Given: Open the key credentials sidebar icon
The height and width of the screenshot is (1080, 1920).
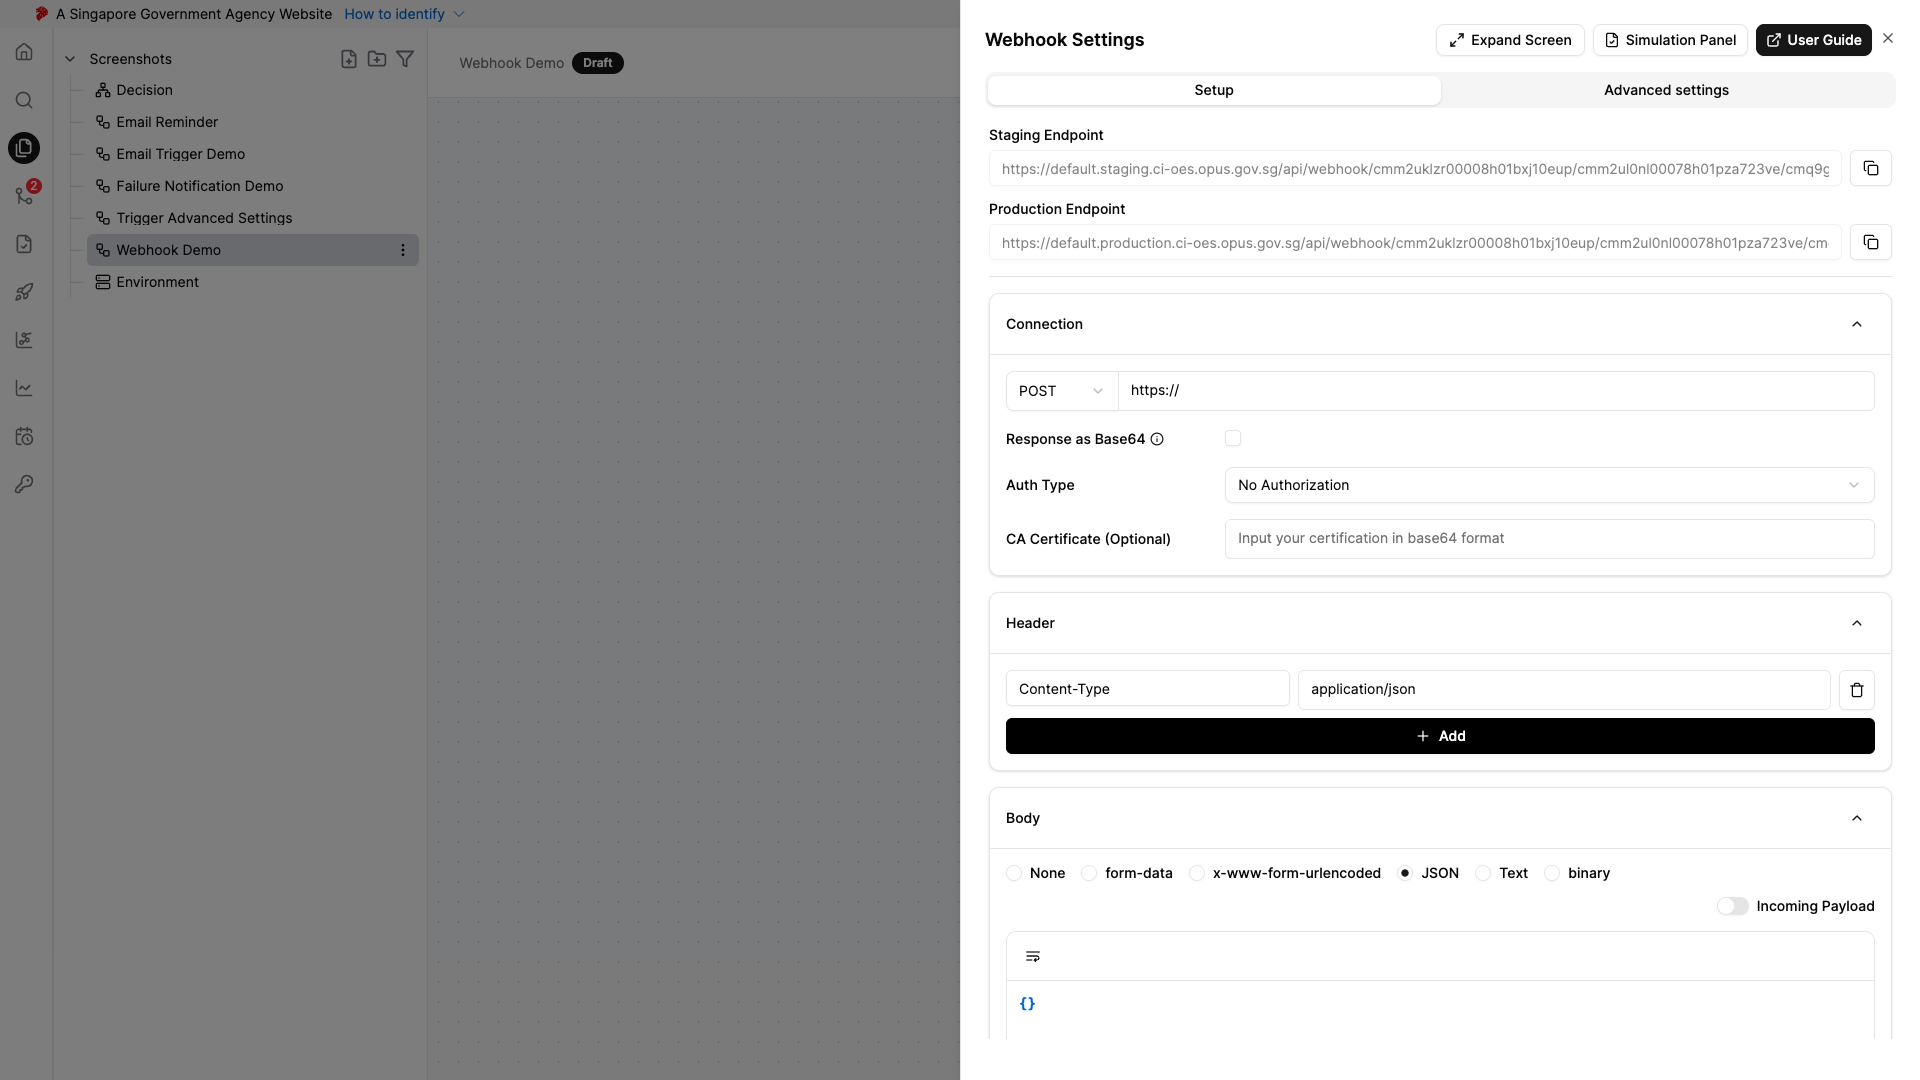Looking at the screenshot, I should 24,484.
